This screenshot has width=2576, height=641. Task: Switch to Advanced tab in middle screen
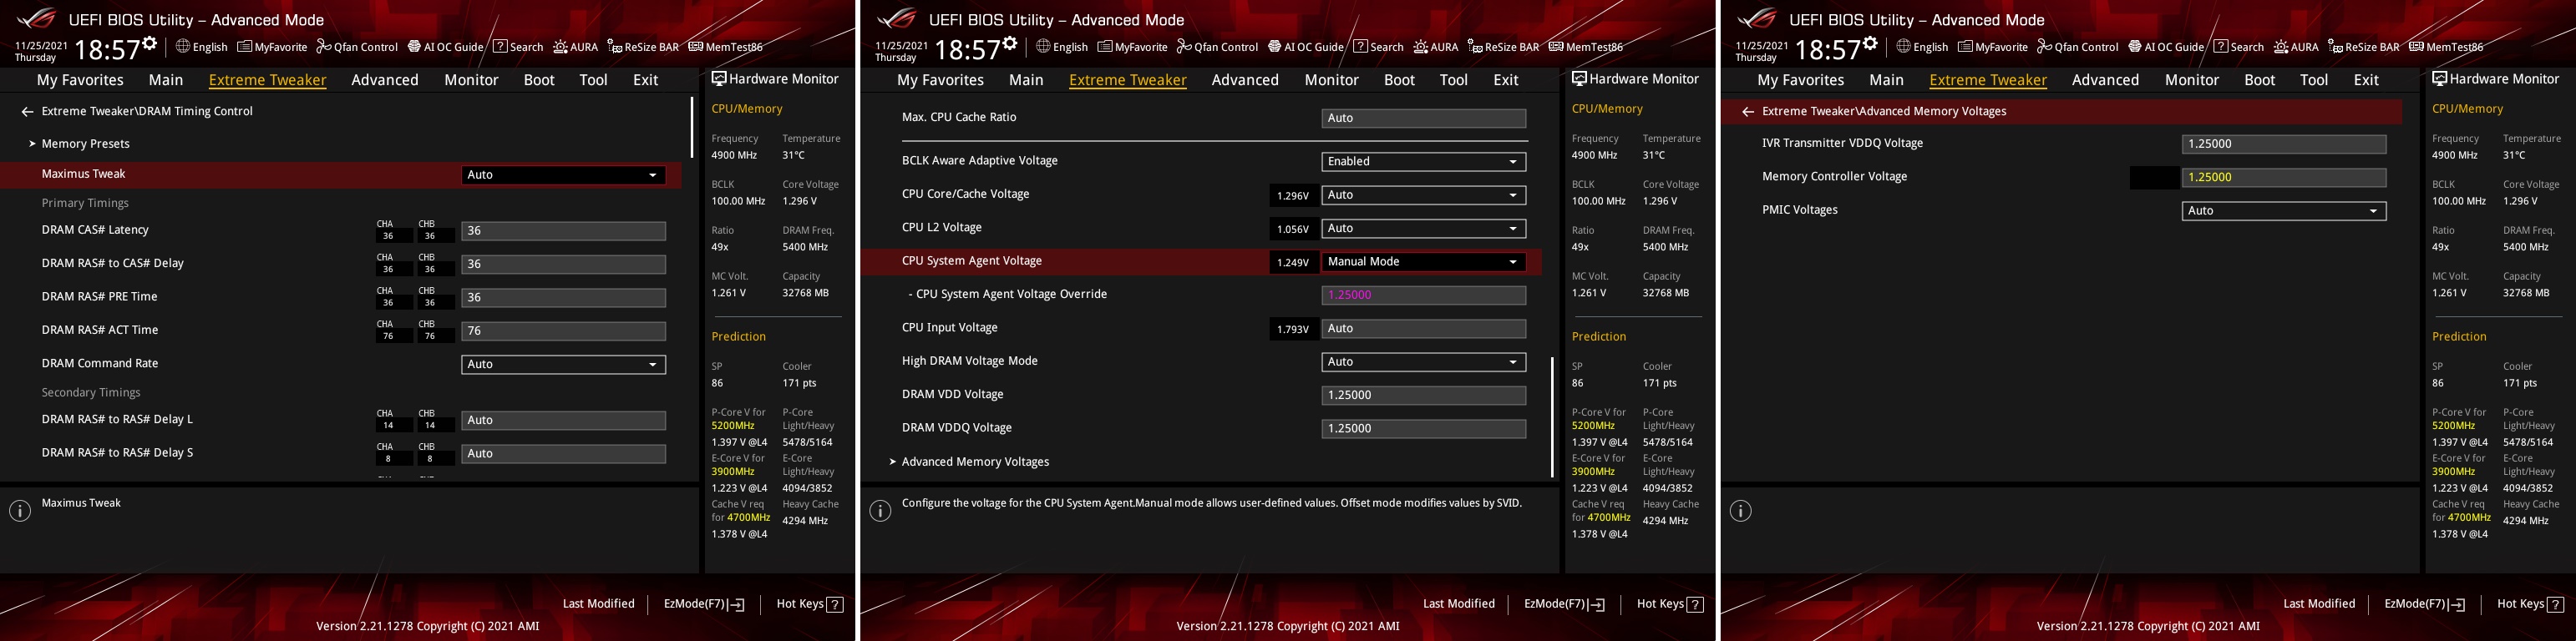(x=1245, y=80)
